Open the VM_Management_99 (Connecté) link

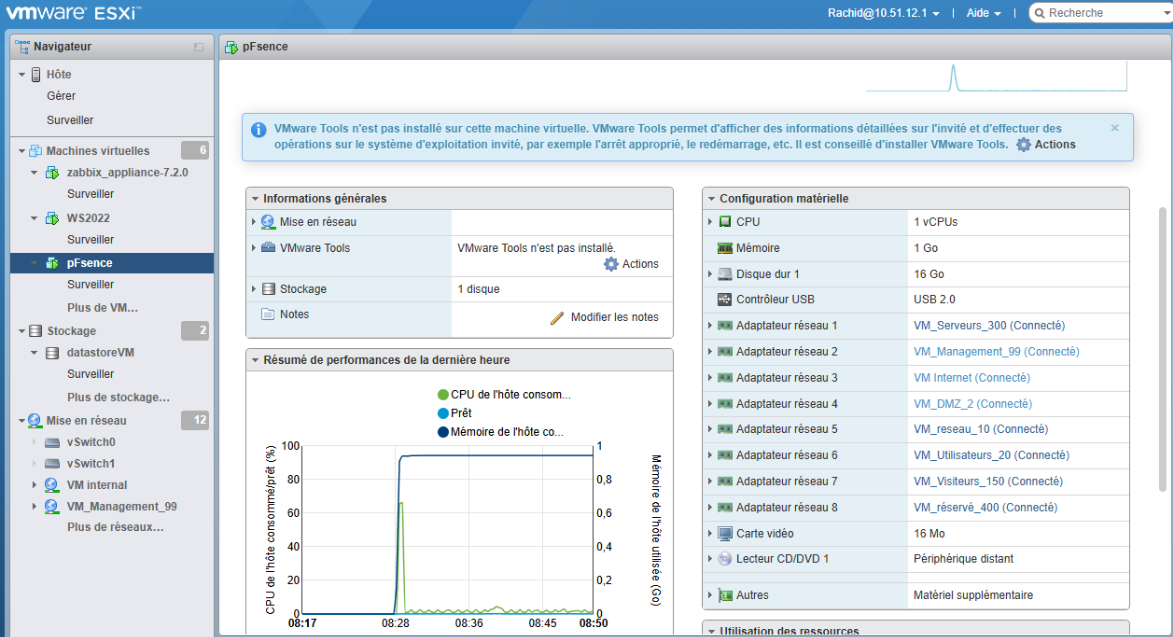996,352
